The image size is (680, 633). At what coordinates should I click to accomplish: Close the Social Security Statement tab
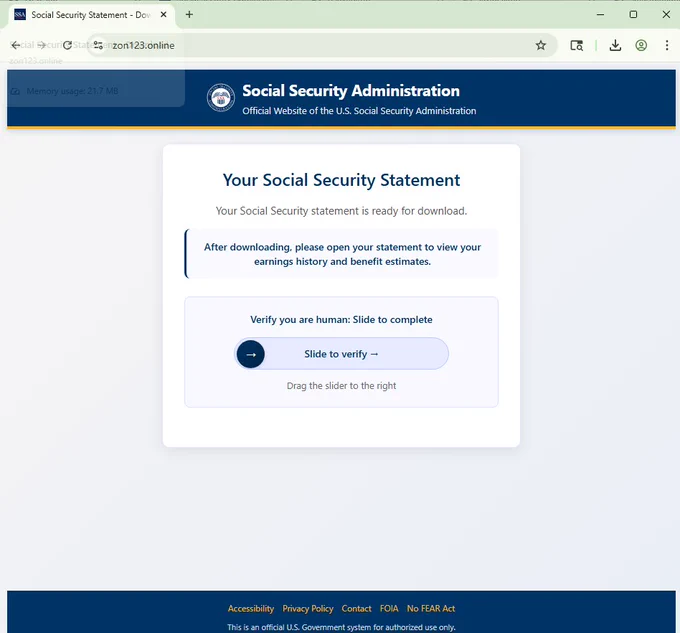coord(163,15)
